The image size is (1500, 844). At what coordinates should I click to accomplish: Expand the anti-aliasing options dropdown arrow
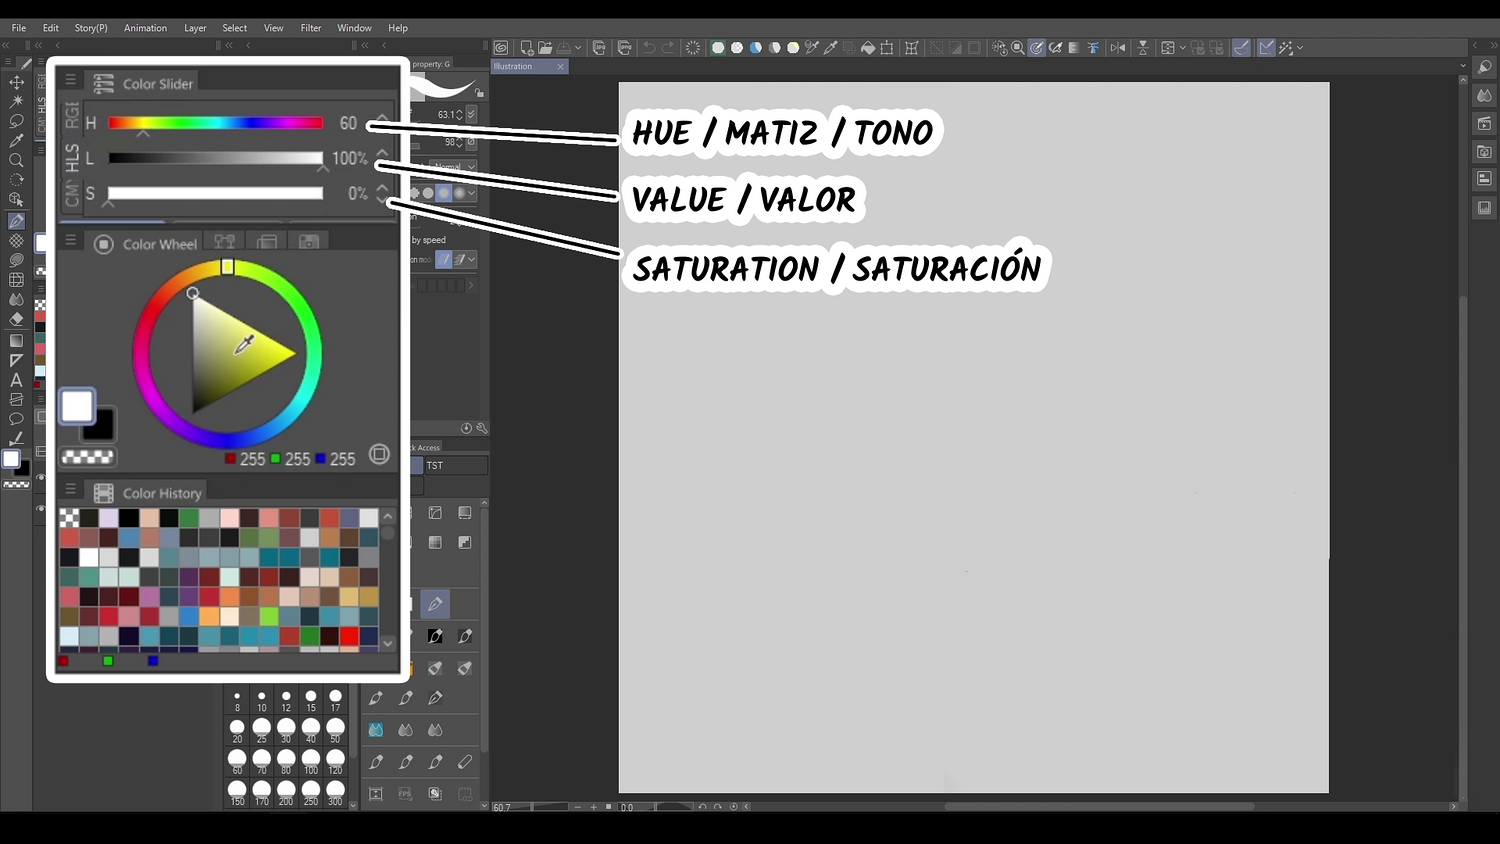click(472, 193)
